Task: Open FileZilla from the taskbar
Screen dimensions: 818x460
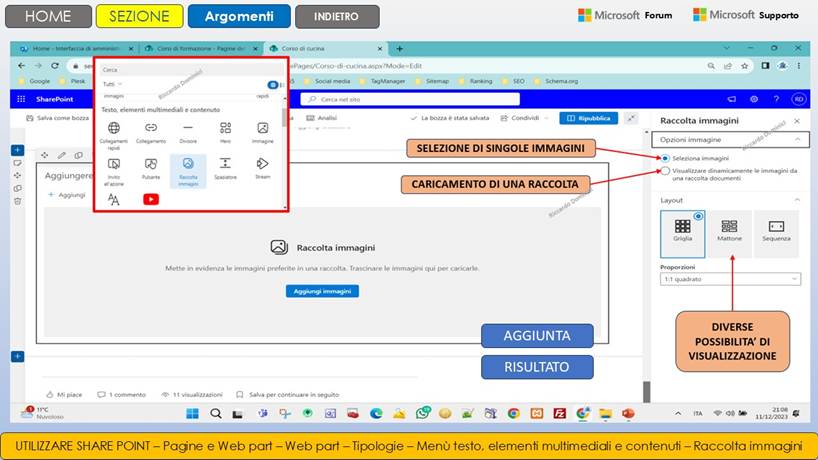Action: [560, 414]
